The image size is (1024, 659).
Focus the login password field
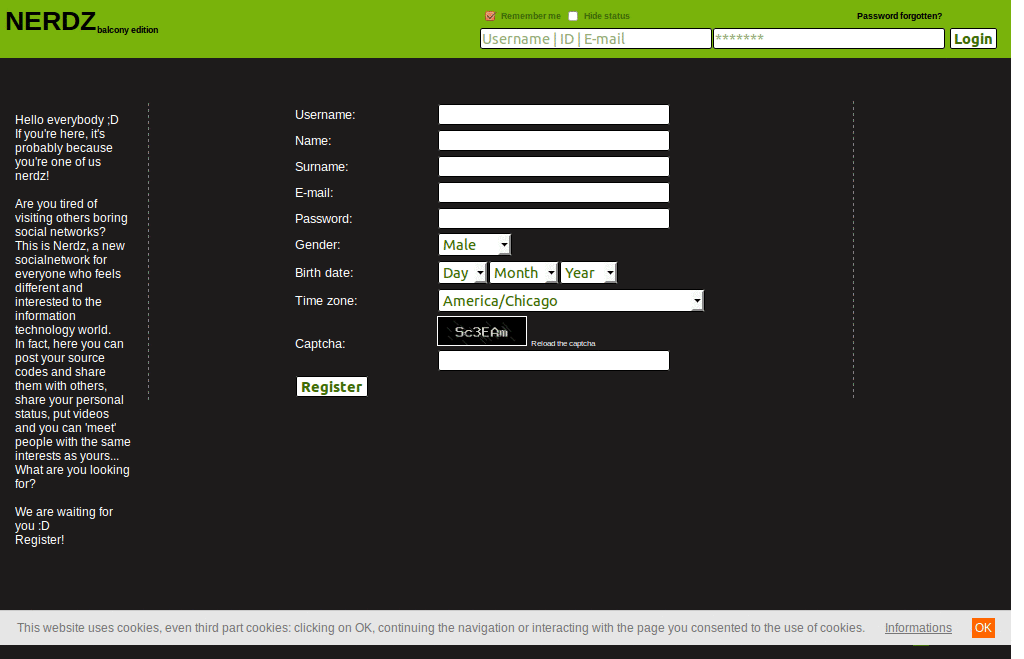(x=829, y=39)
